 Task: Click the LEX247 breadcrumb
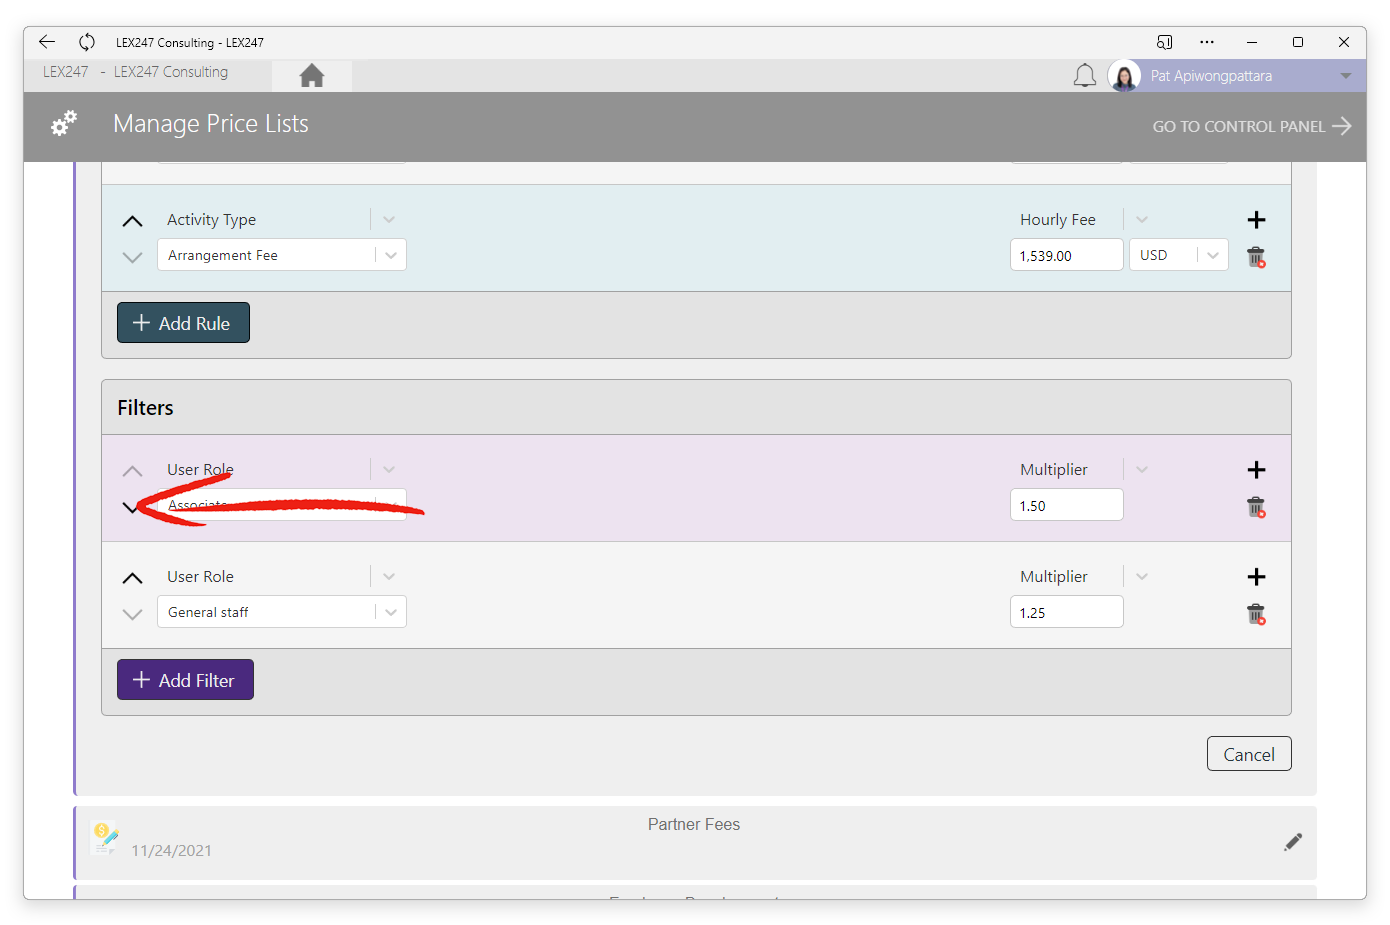(66, 72)
